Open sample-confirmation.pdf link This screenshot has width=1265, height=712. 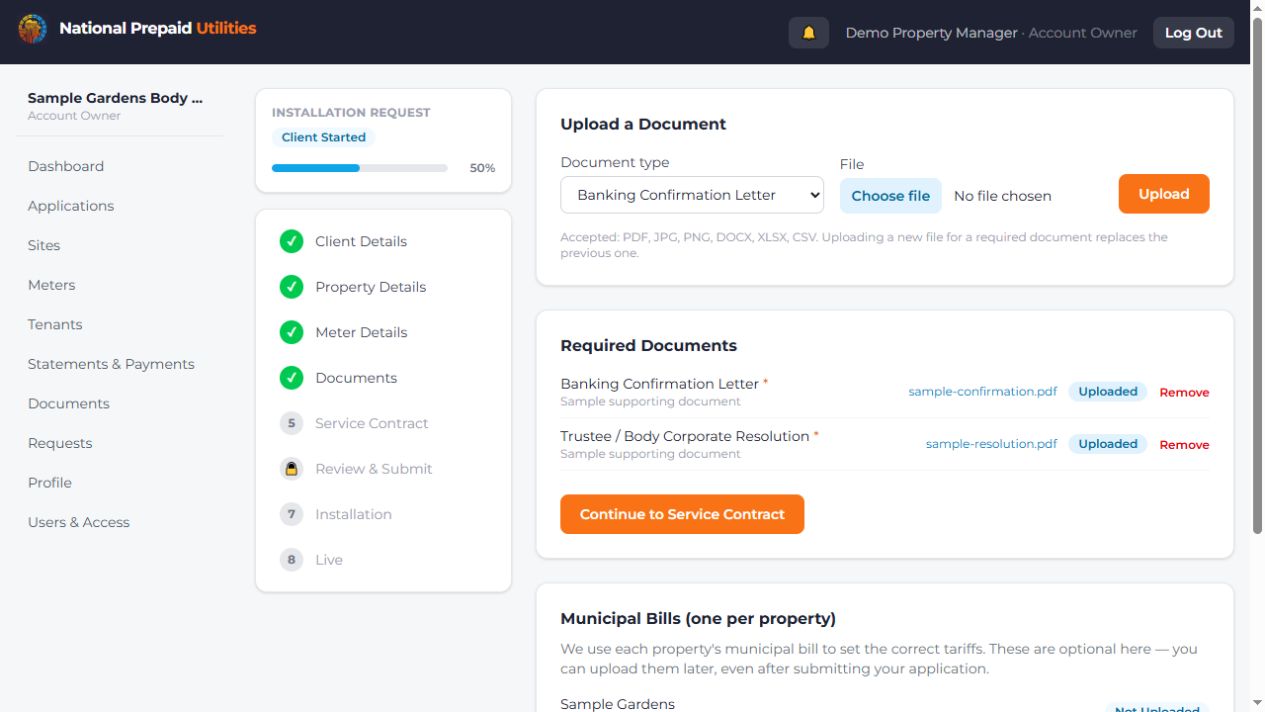click(982, 392)
